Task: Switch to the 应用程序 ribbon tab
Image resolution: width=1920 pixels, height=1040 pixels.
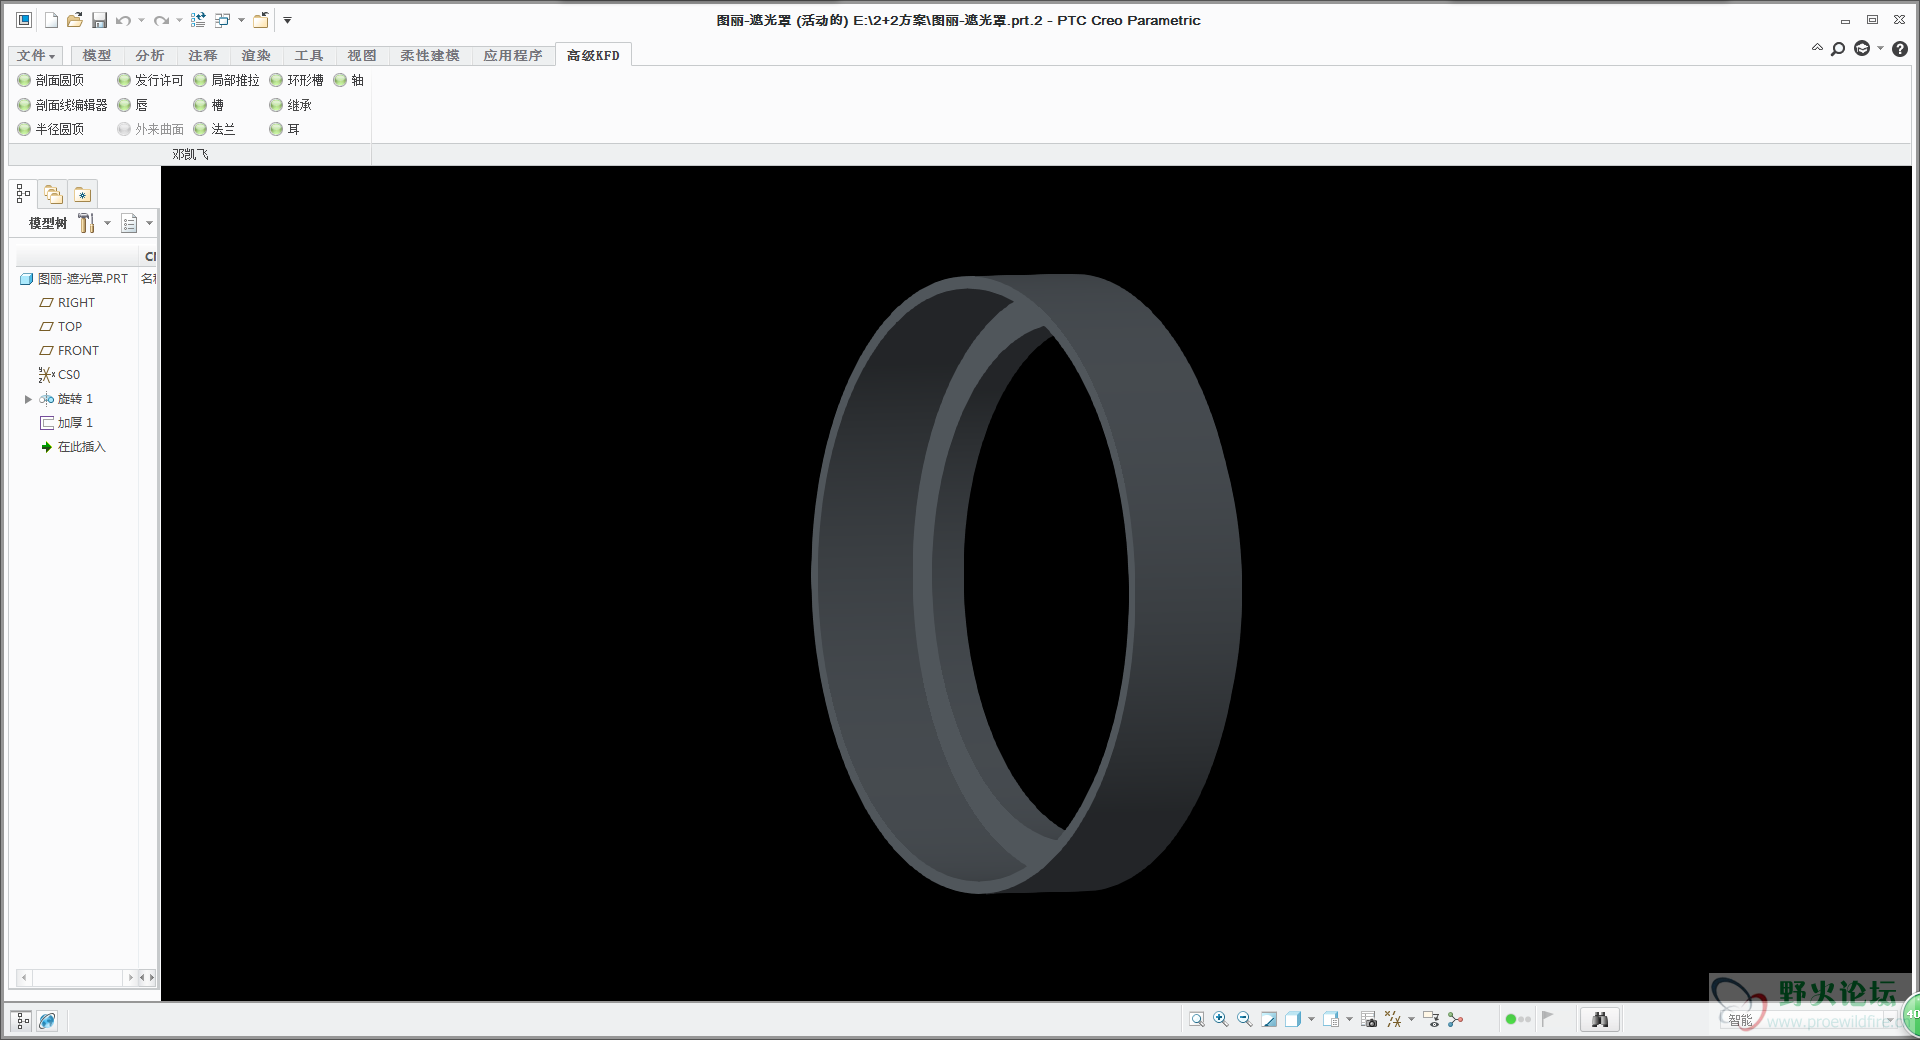Action: pos(513,55)
